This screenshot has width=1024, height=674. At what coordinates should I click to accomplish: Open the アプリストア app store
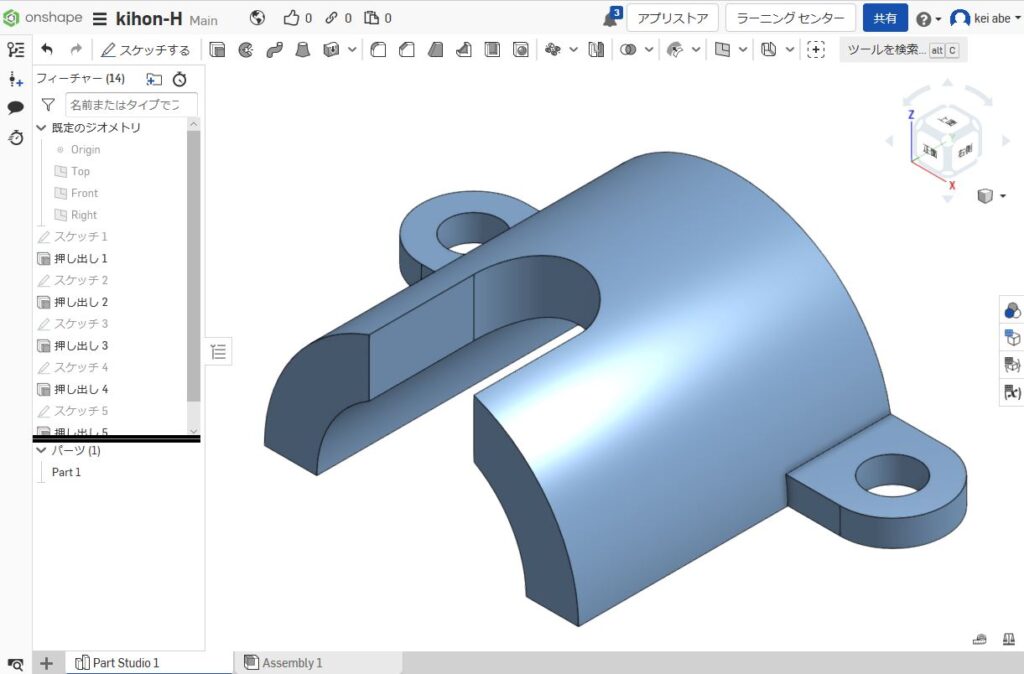673,18
